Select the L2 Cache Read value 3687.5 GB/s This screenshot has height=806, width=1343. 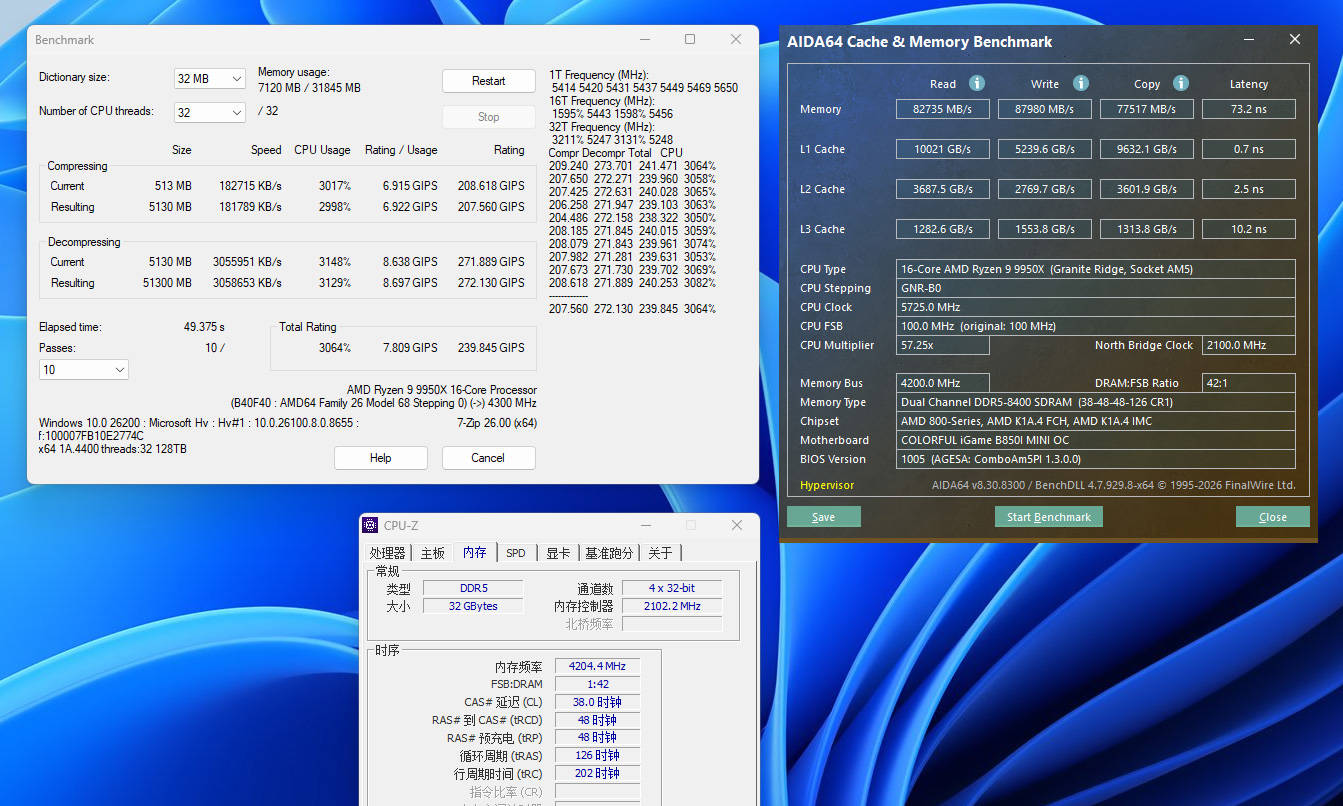[x=943, y=189]
